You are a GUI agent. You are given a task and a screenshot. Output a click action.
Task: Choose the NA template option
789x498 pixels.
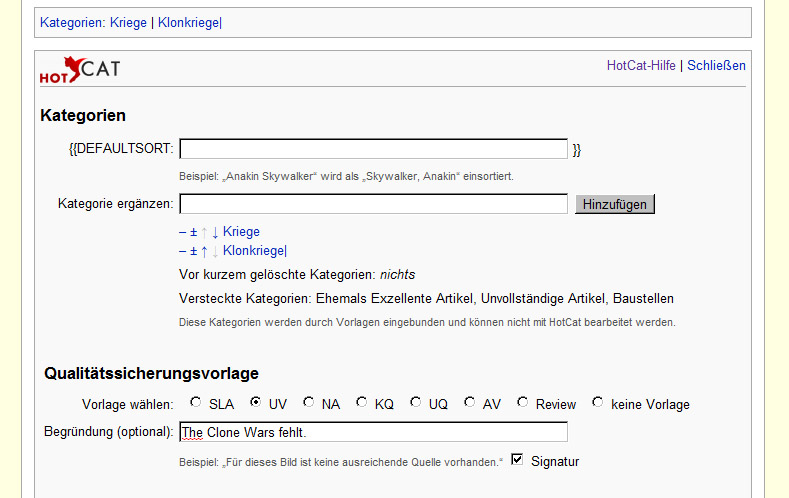coord(309,403)
